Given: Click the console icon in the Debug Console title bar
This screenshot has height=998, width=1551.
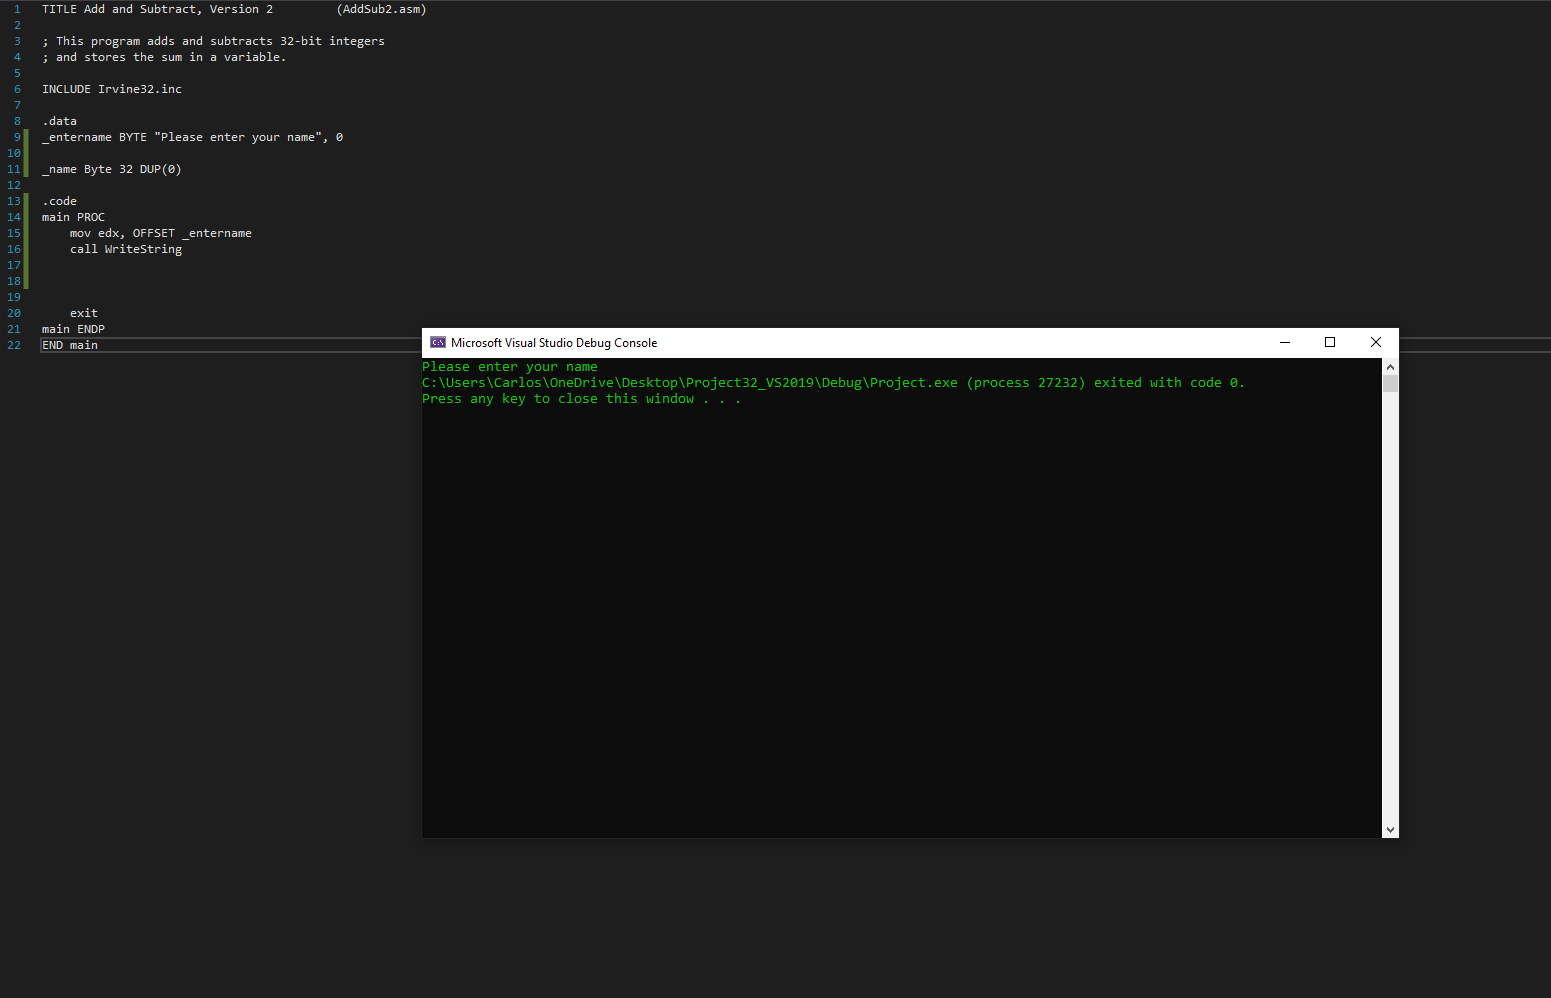Looking at the screenshot, I should click(437, 342).
